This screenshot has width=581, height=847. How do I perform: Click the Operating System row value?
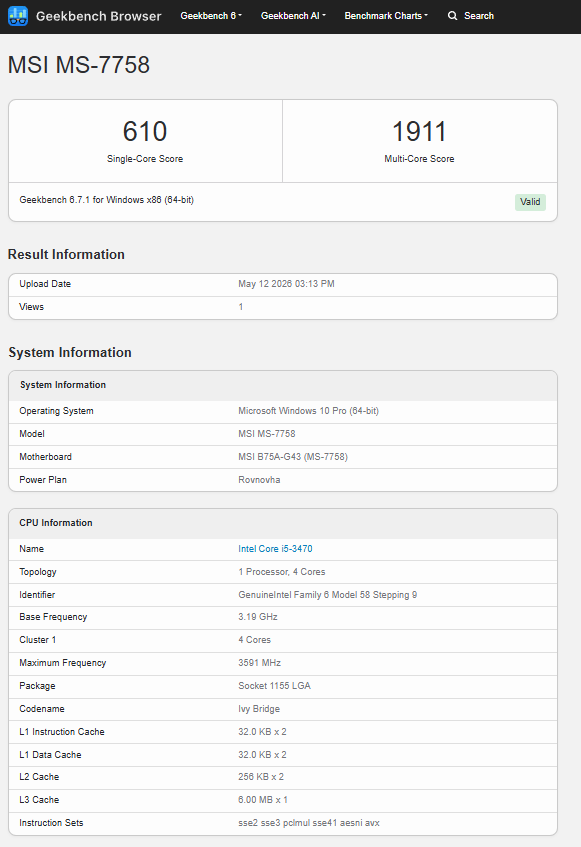[x=308, y=411]
